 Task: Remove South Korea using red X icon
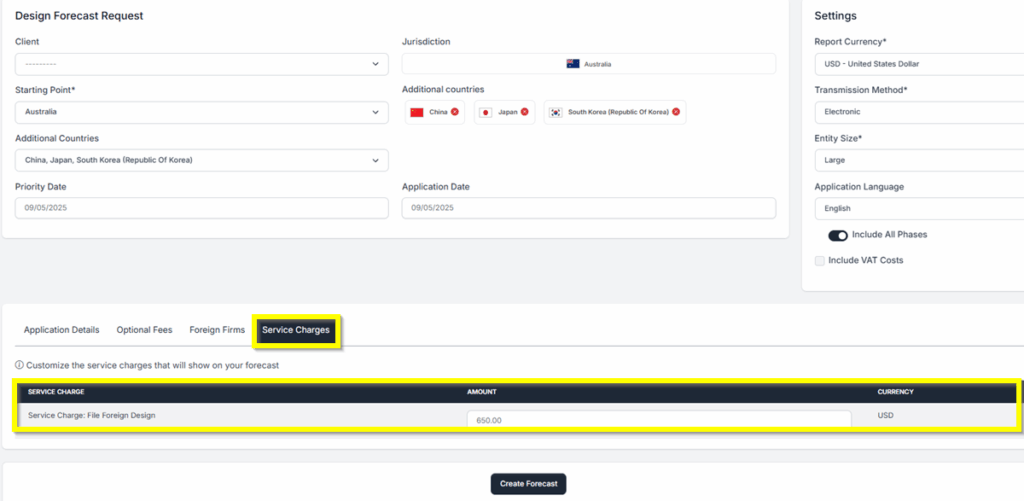point(676,112)
